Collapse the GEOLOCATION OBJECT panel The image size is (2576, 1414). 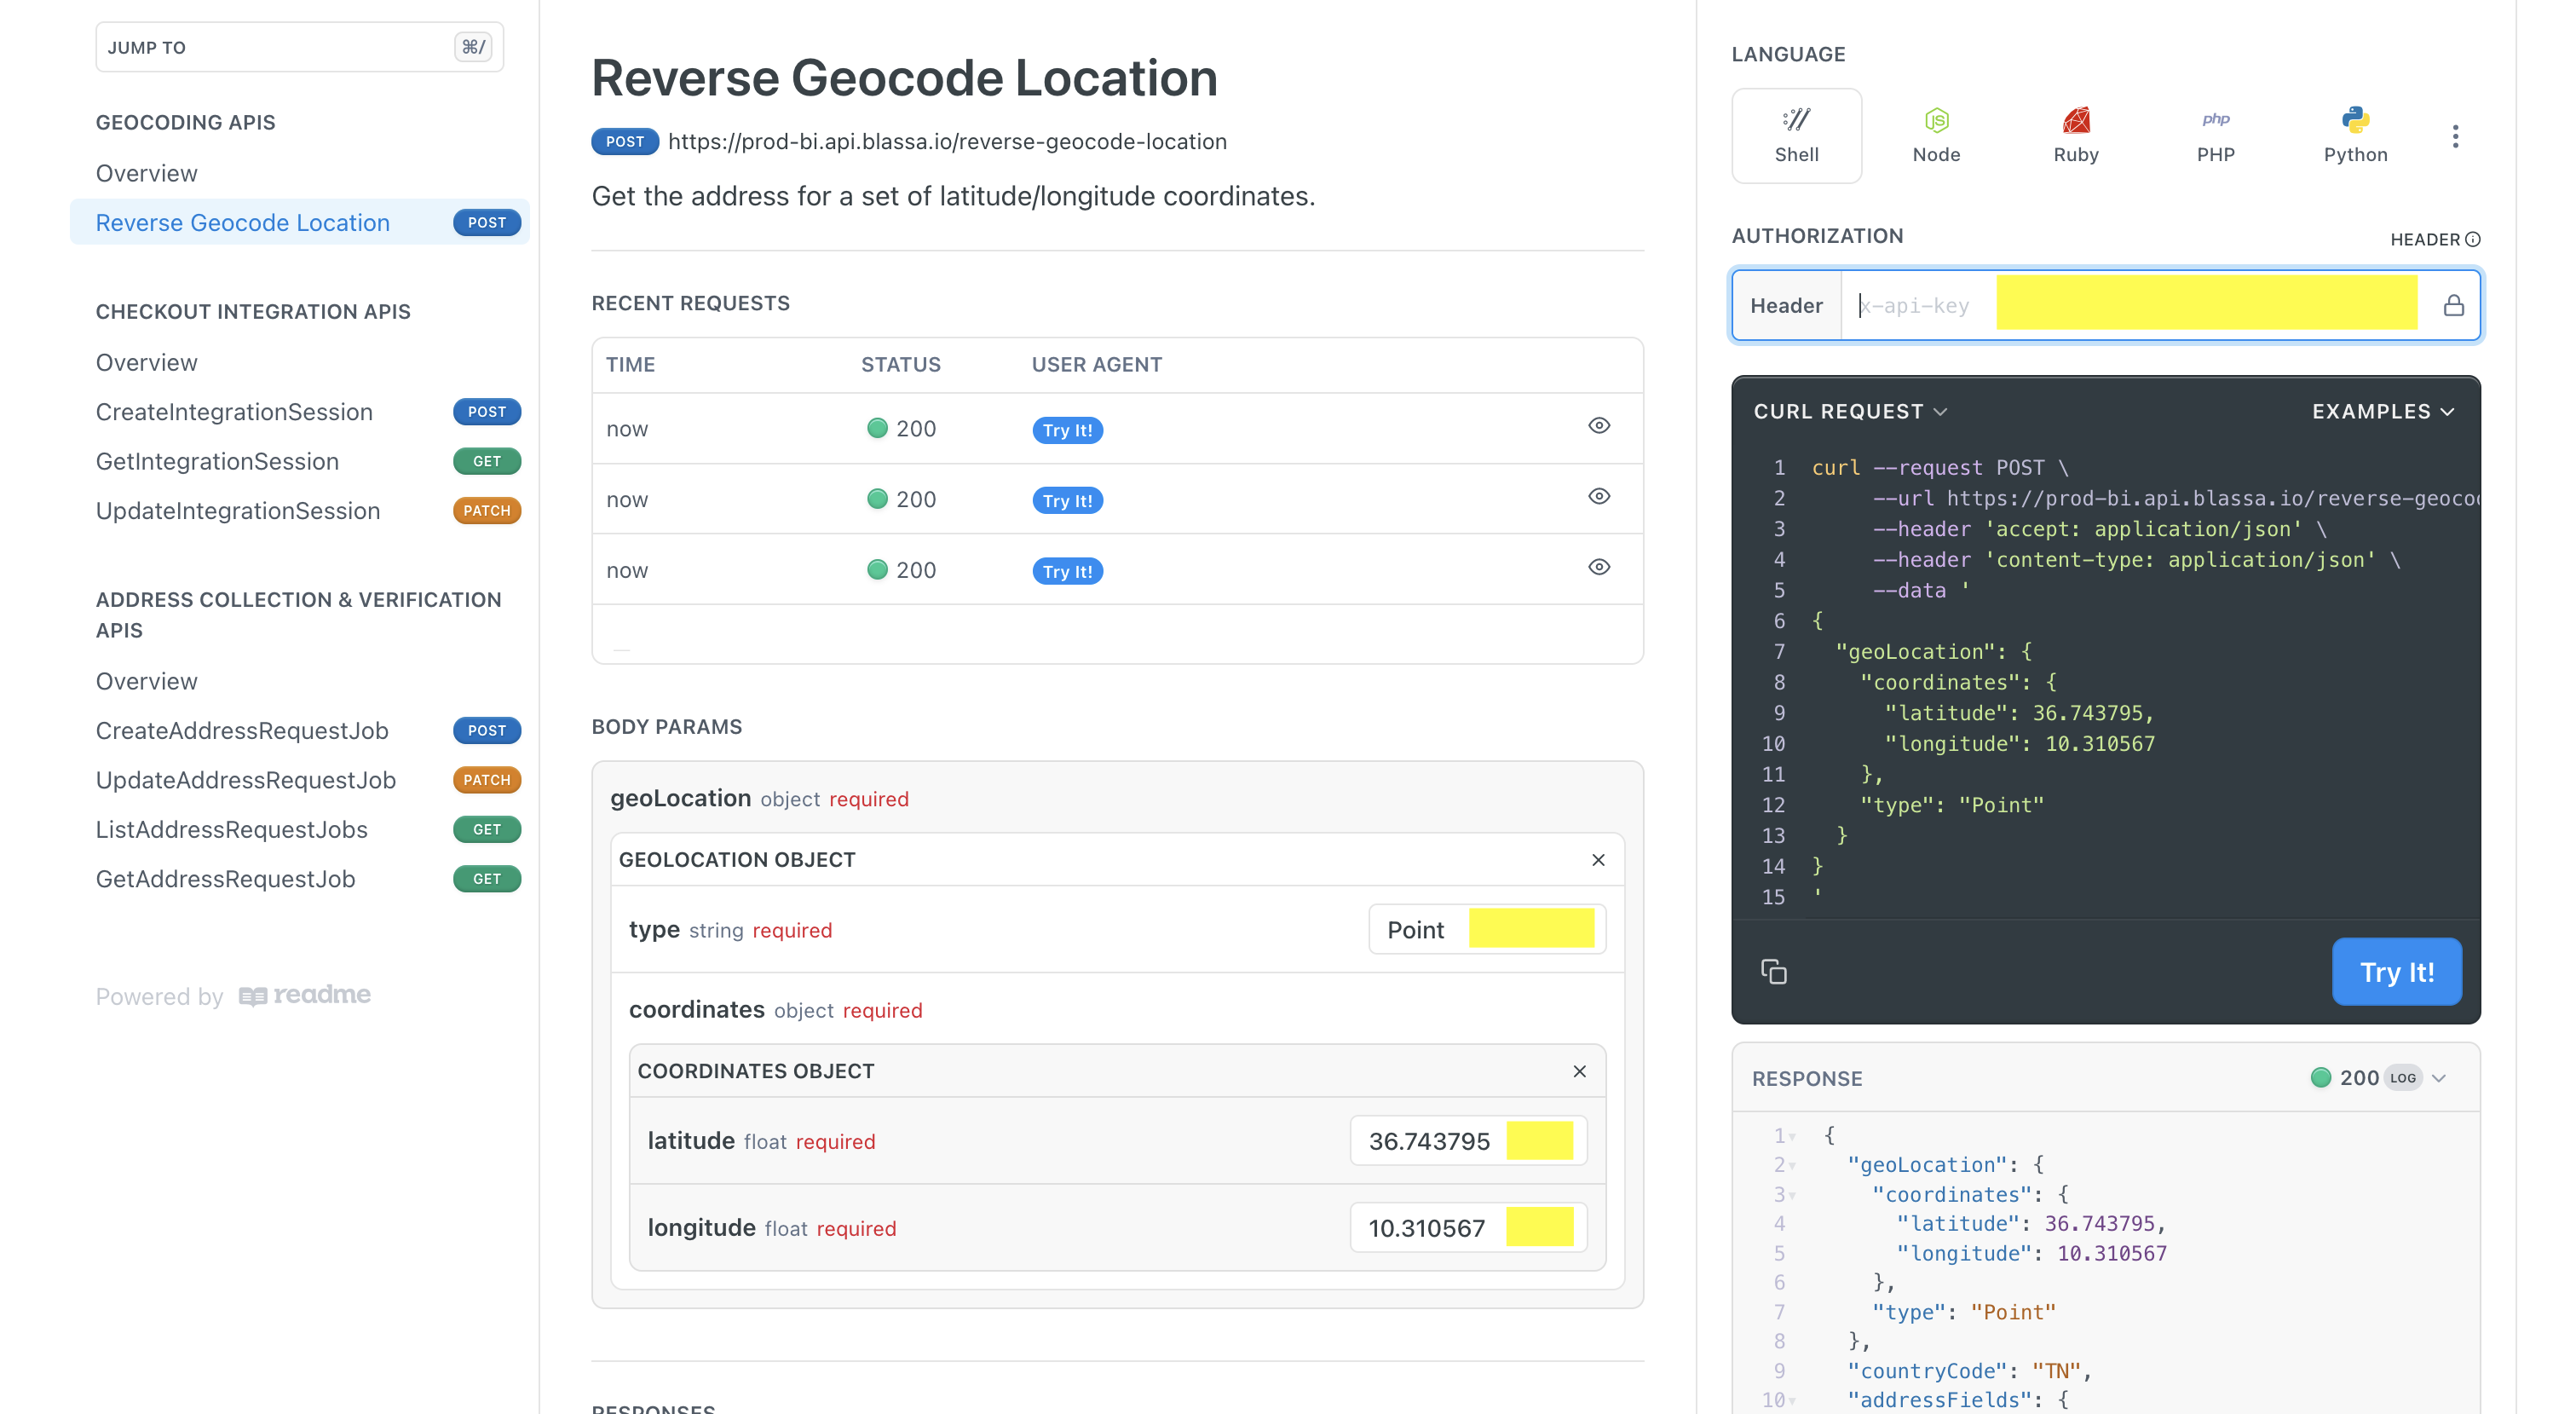[x=1598, y=860]
